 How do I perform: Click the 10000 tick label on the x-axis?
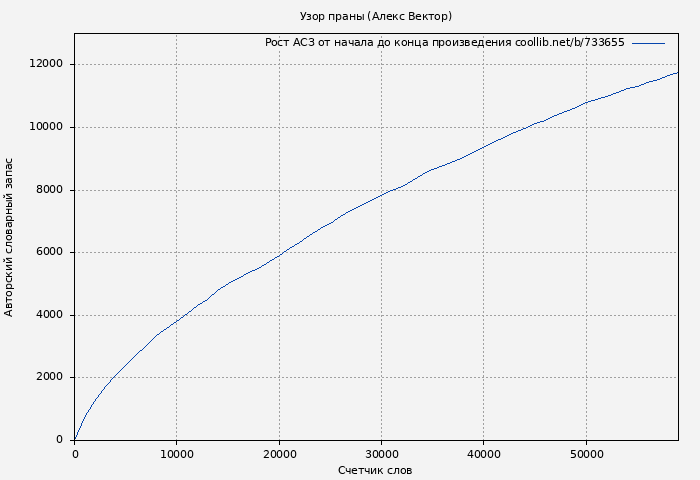point(177,454)
